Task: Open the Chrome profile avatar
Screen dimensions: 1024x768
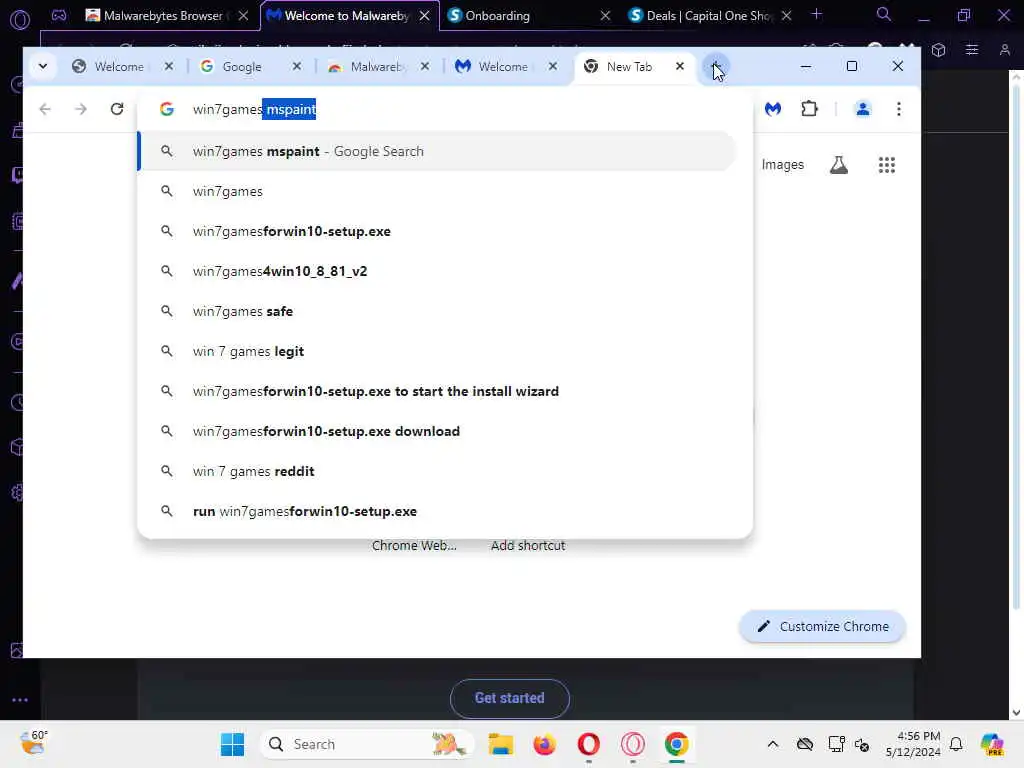Action: click(863, 109)
